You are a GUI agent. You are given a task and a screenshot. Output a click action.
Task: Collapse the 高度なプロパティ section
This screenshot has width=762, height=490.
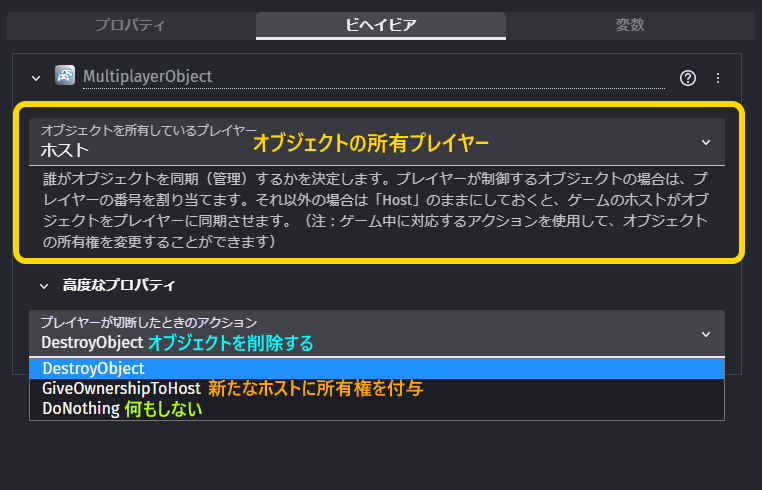pos(44,286)
